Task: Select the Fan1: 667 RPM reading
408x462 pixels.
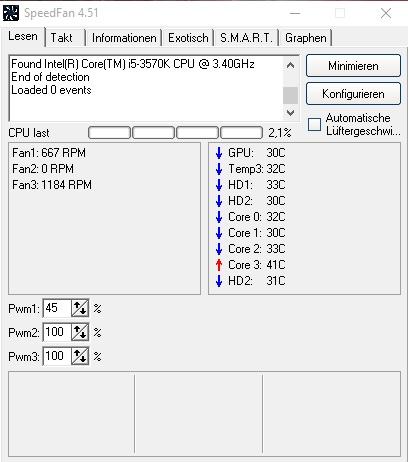Action: pos(49,153)
